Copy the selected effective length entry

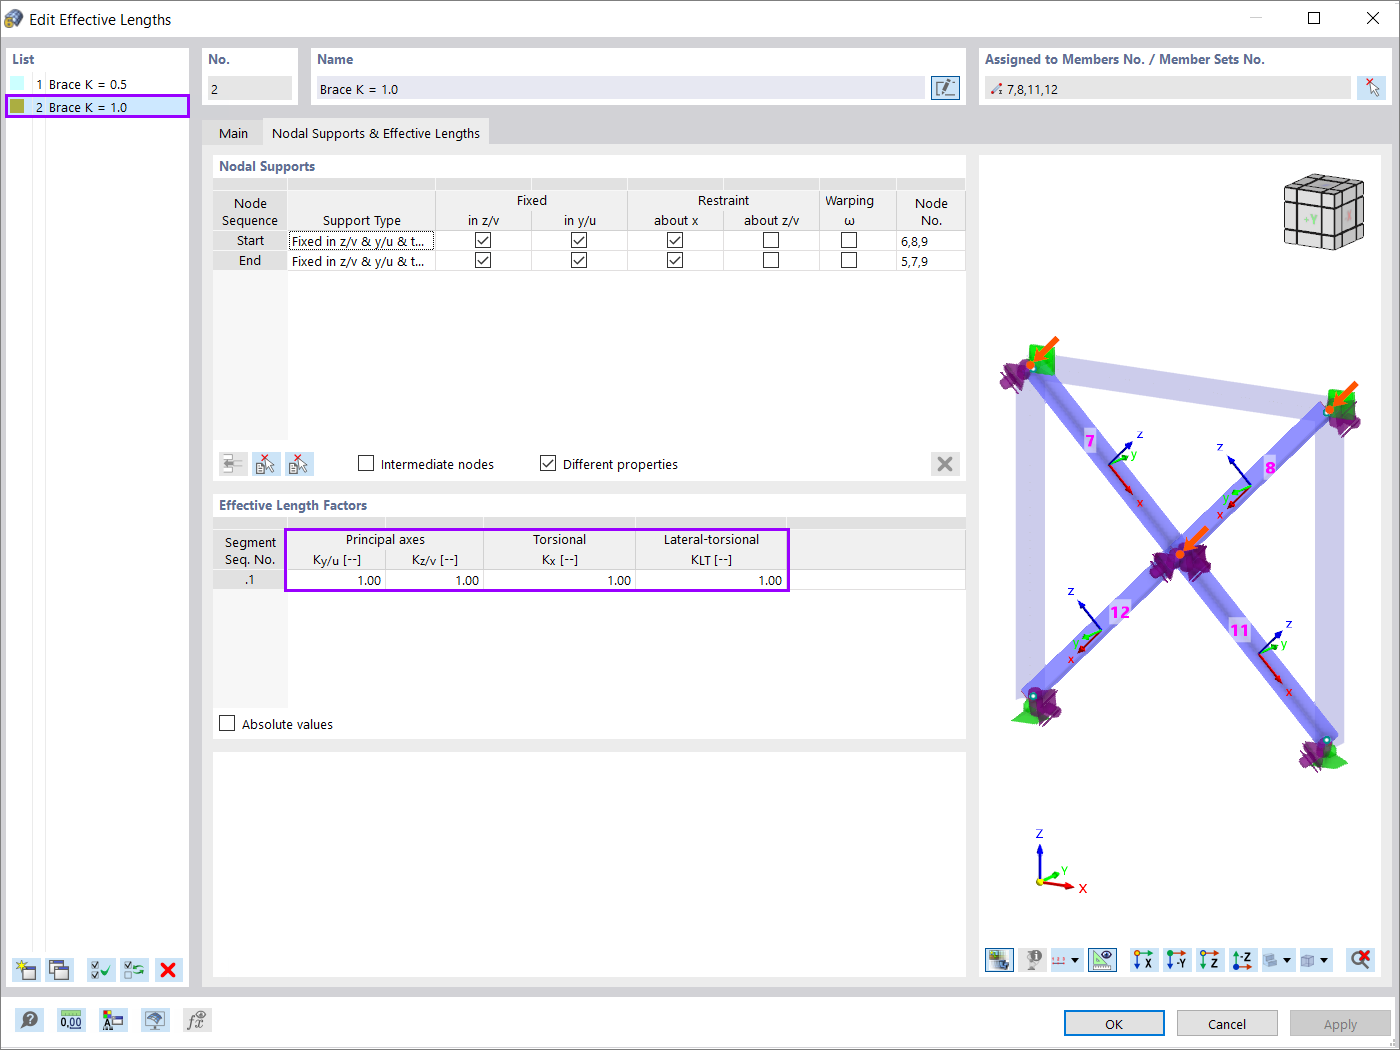[58, 970]
